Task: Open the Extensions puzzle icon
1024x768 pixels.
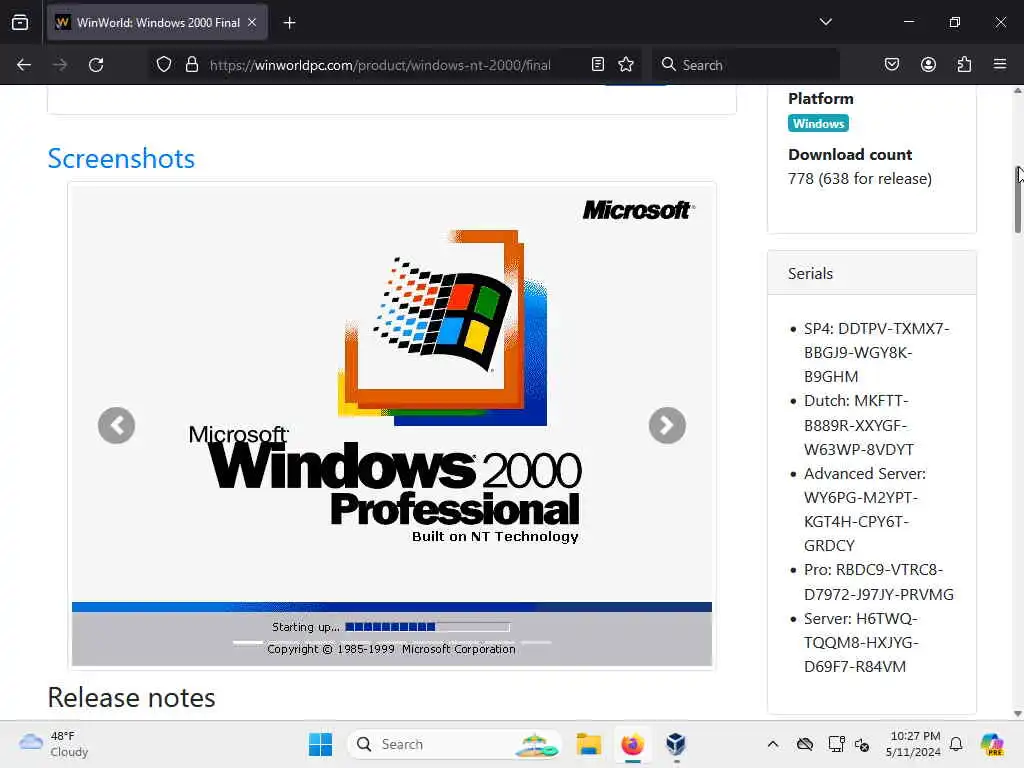Action: point(964,64)
